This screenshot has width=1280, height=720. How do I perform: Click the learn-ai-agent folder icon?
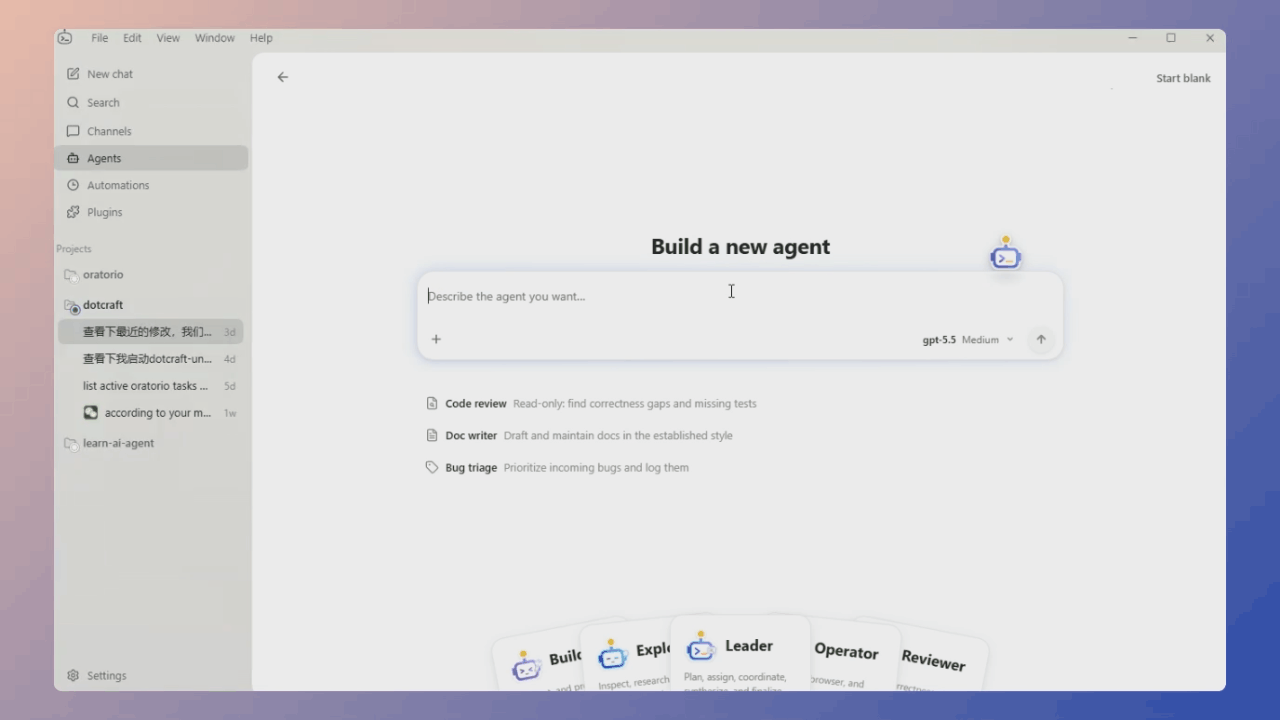70,444
